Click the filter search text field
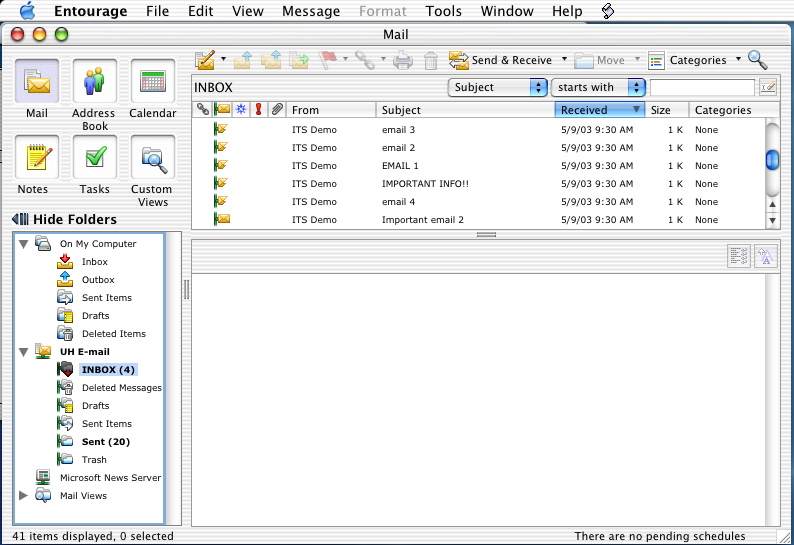The height and width of the screenshot is (545, 794). [702, 87]
